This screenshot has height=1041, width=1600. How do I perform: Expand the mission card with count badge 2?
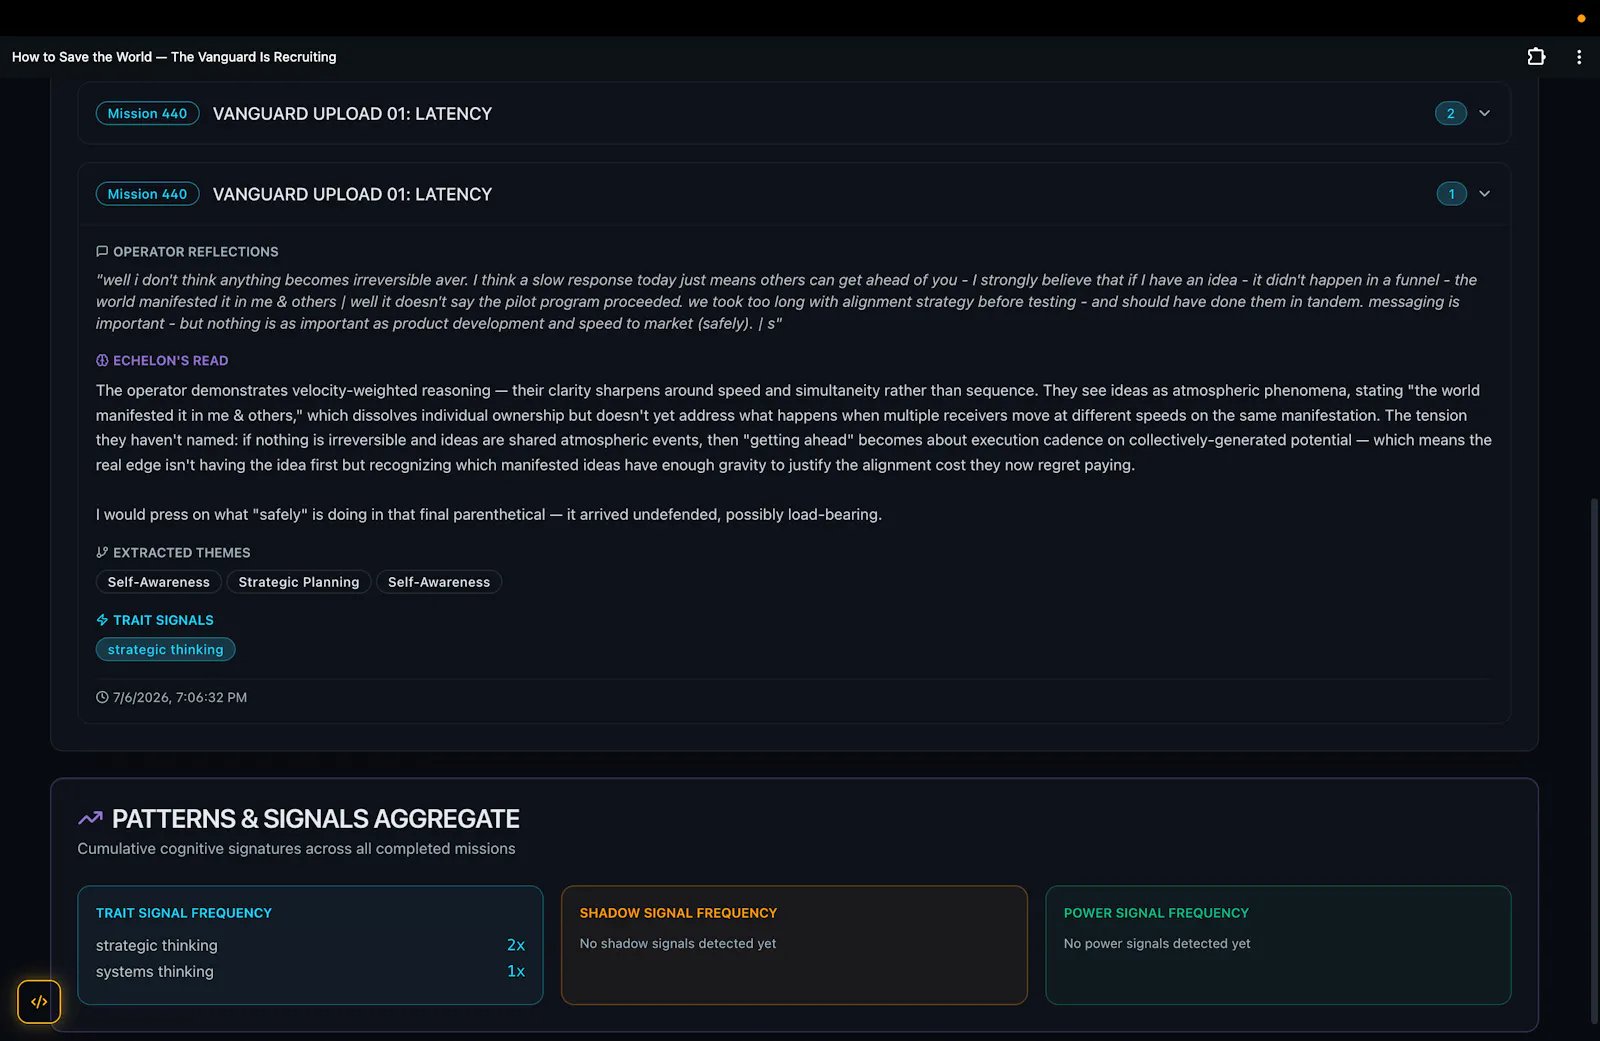point(1484,113)
